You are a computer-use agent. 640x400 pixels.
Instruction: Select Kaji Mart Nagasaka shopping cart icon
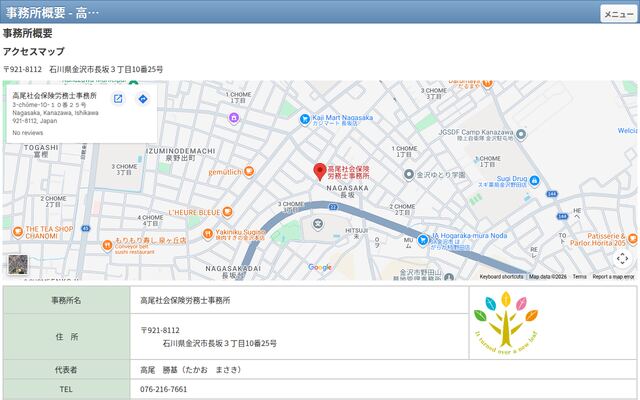304,119
